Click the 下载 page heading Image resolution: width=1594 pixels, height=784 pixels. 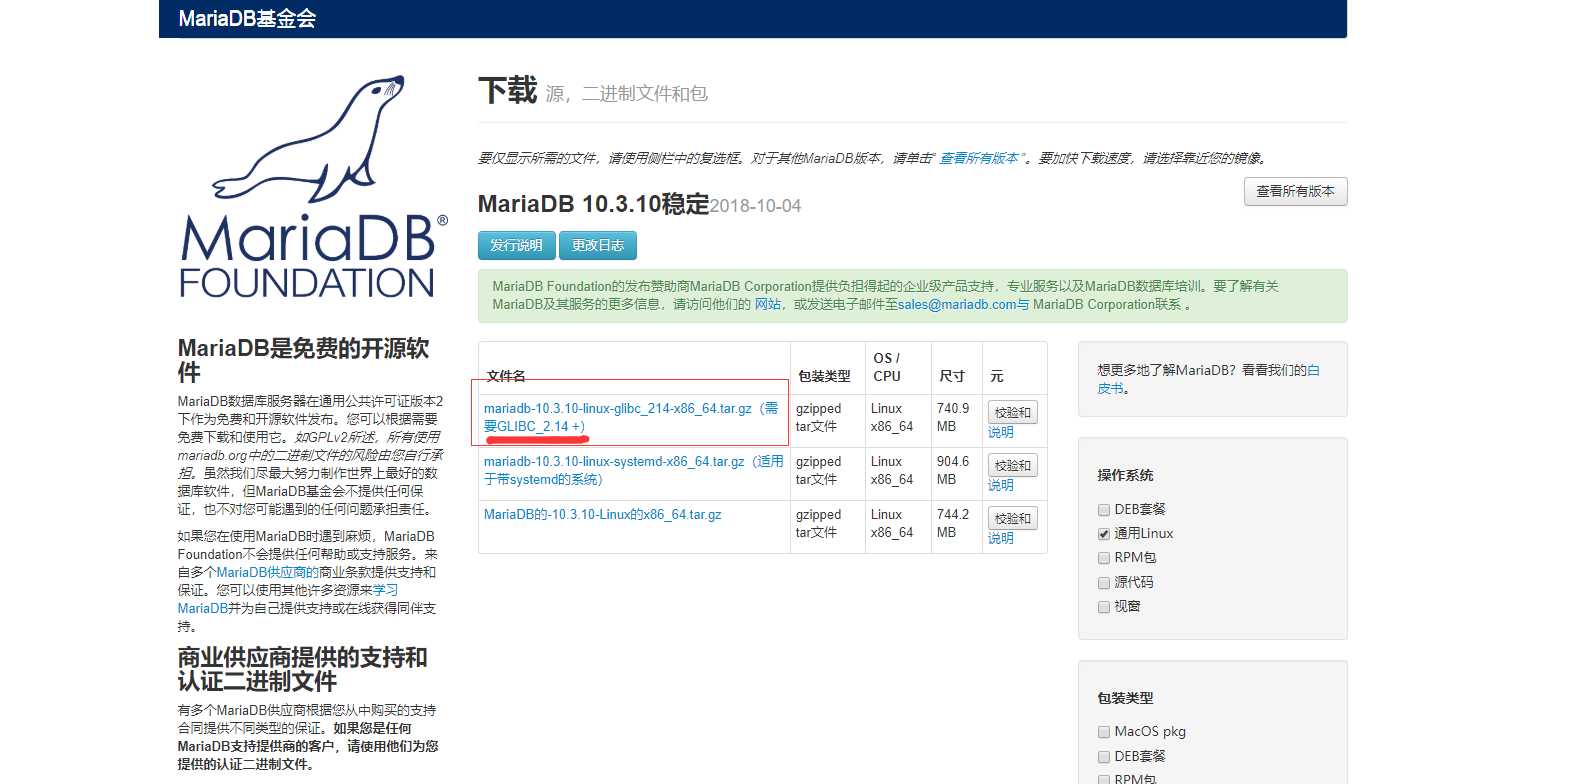(x=508, y=90)
